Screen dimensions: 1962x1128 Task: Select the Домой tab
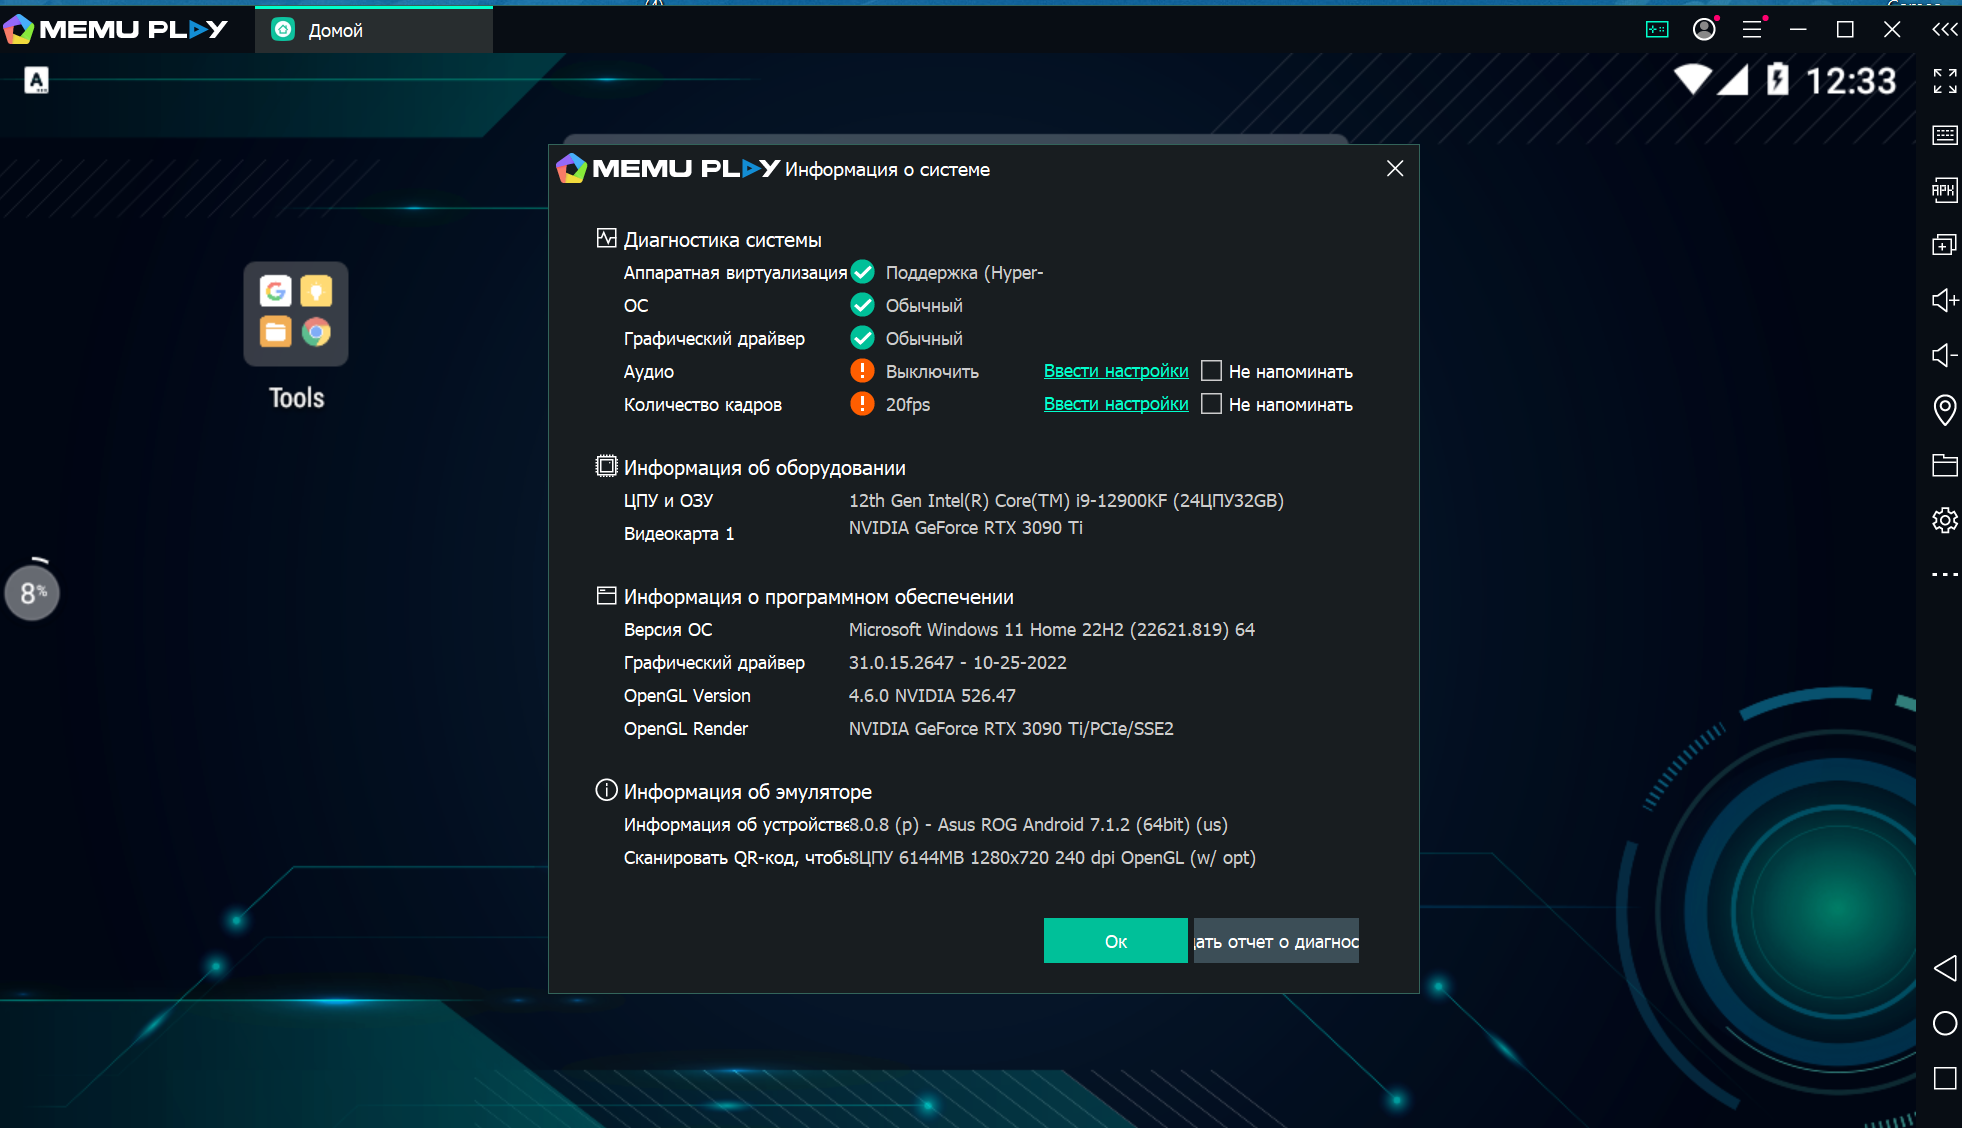(374, 30)
